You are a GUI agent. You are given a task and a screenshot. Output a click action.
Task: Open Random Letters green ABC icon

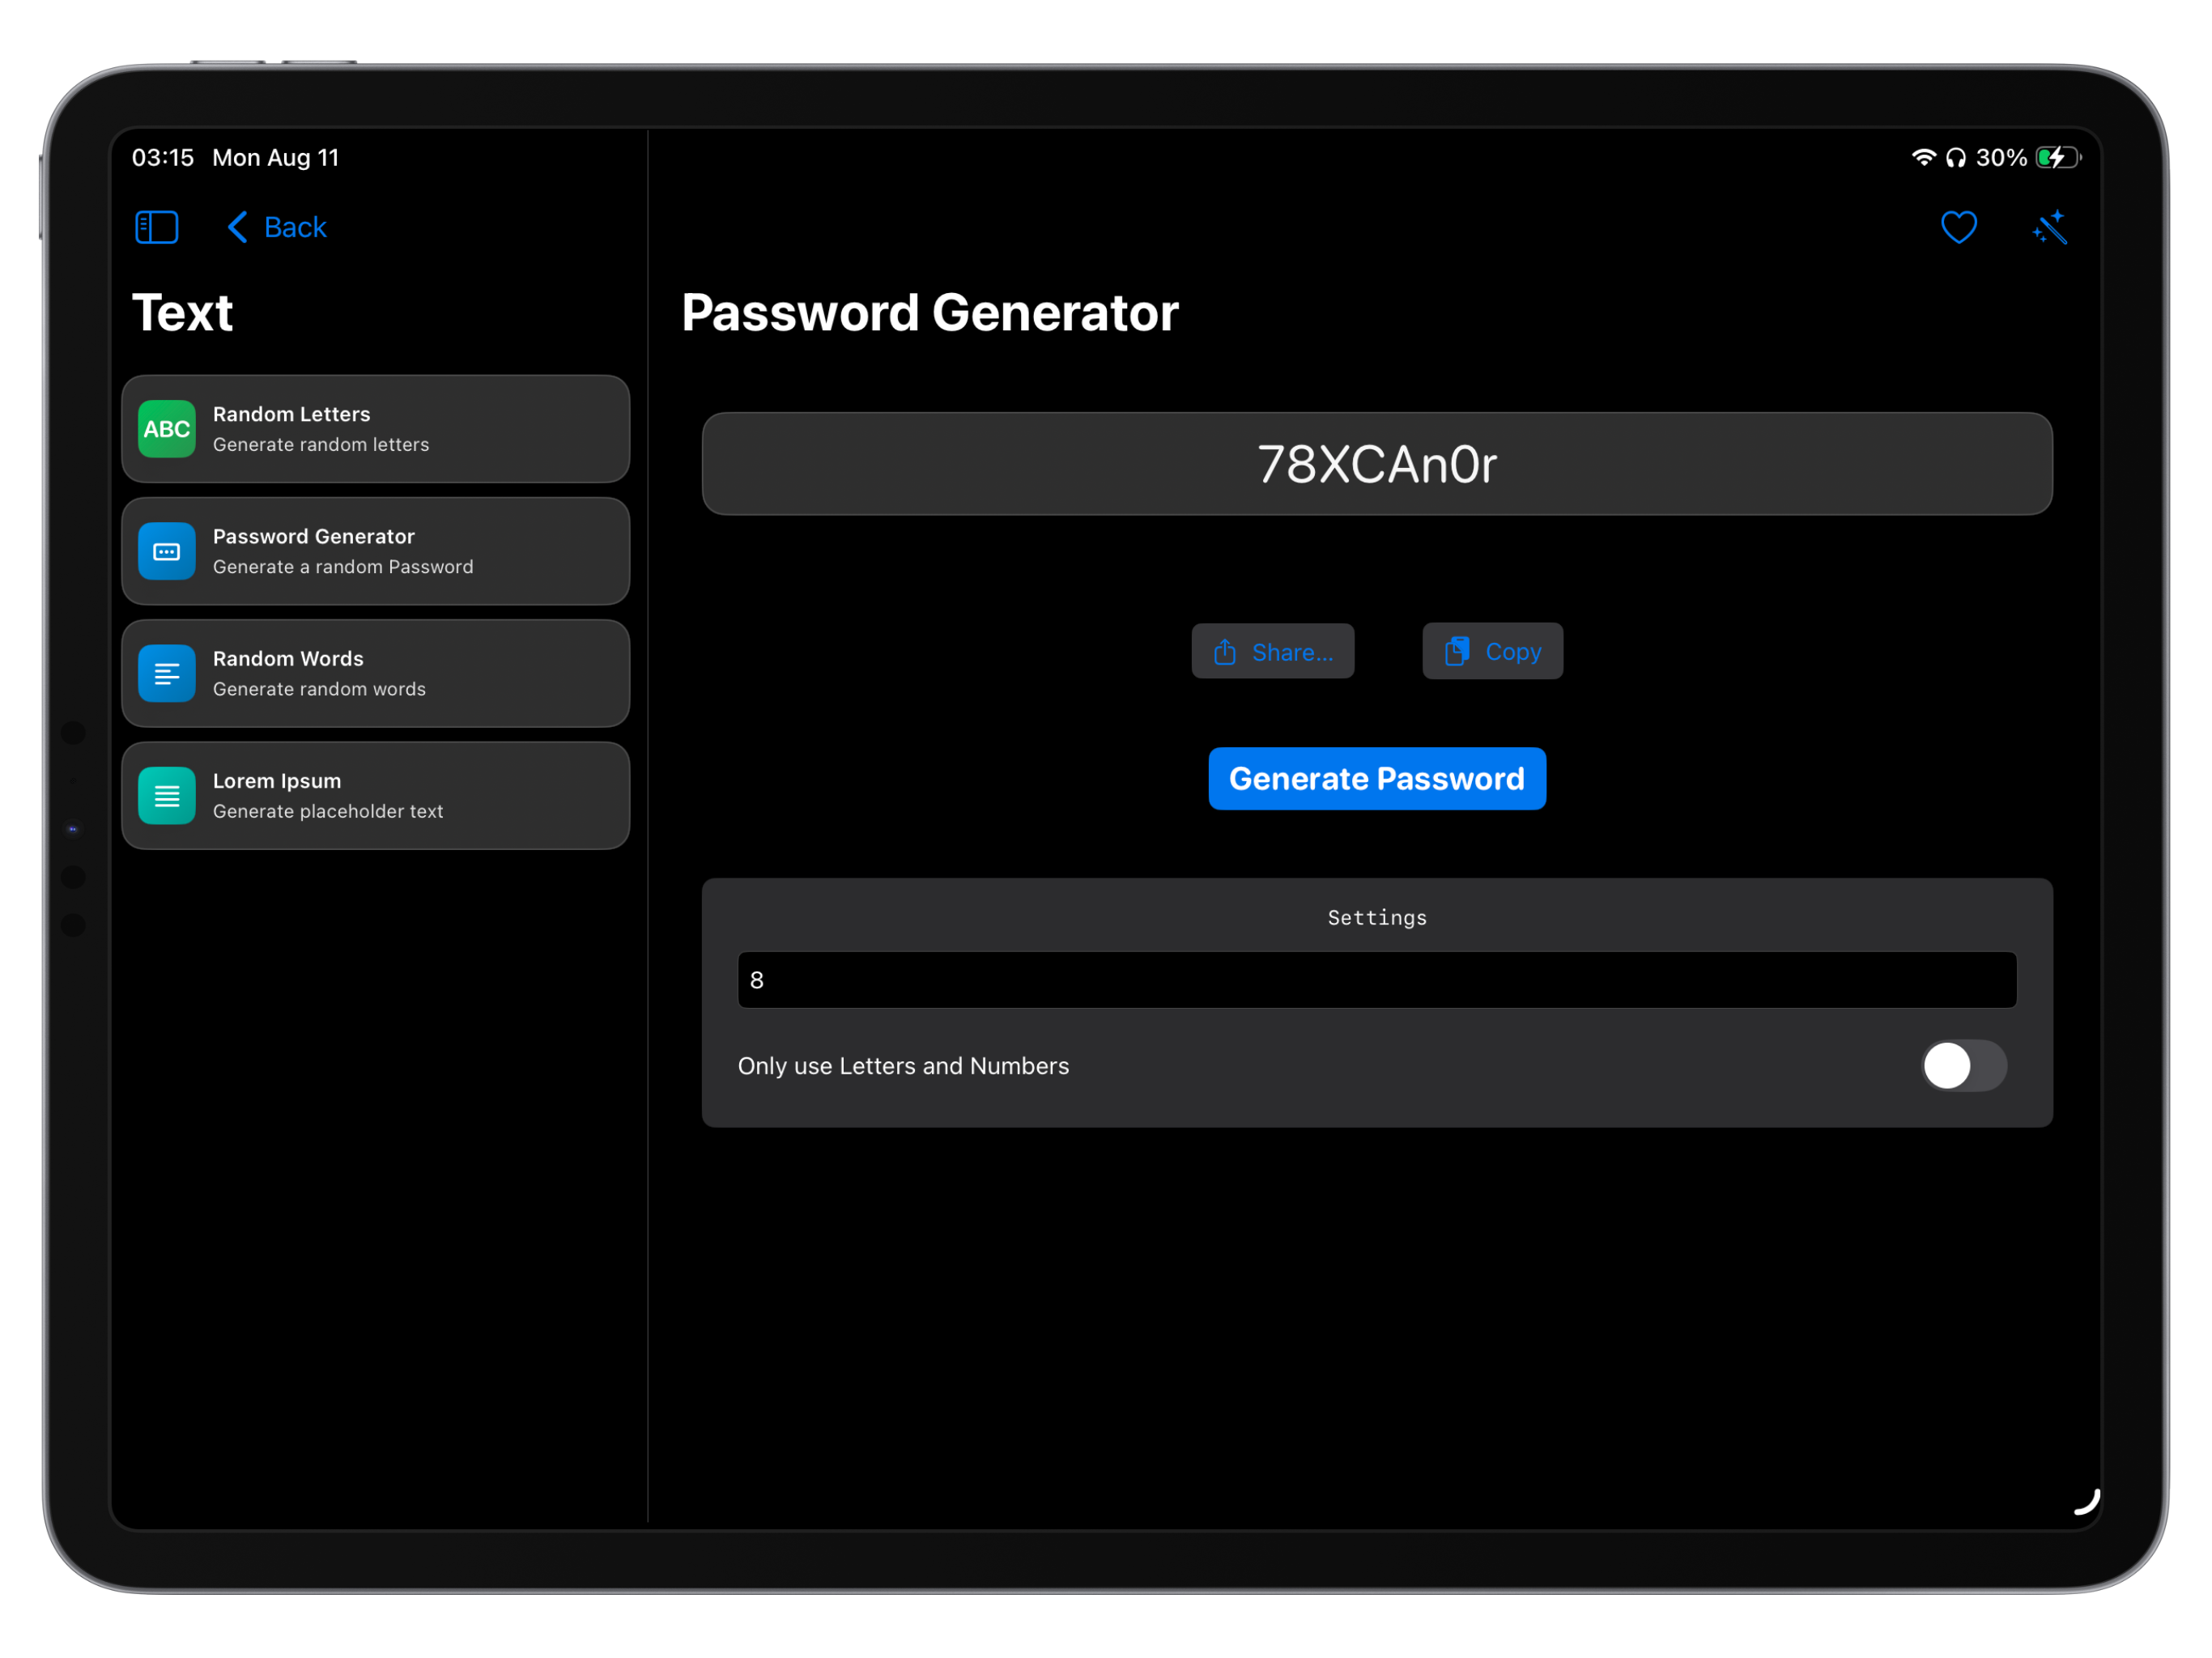[167, 429]
